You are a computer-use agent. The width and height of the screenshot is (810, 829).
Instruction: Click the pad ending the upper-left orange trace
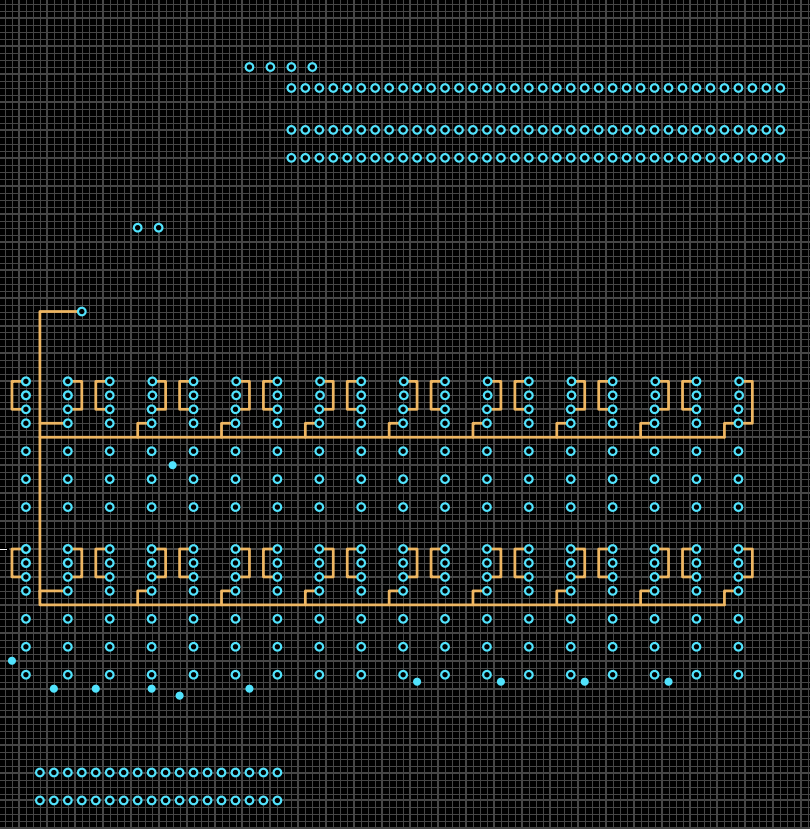pos(82,311)
